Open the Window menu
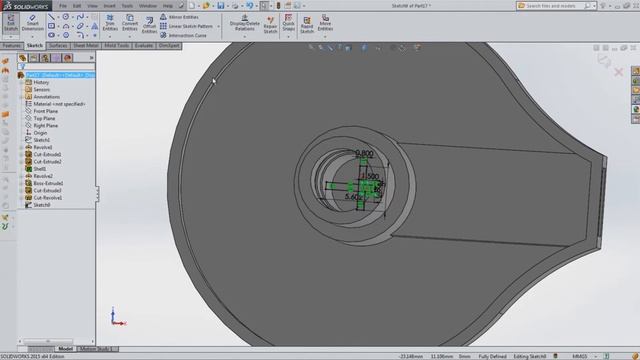Screen dimensions: 640x360 click(x=148, y=6)
